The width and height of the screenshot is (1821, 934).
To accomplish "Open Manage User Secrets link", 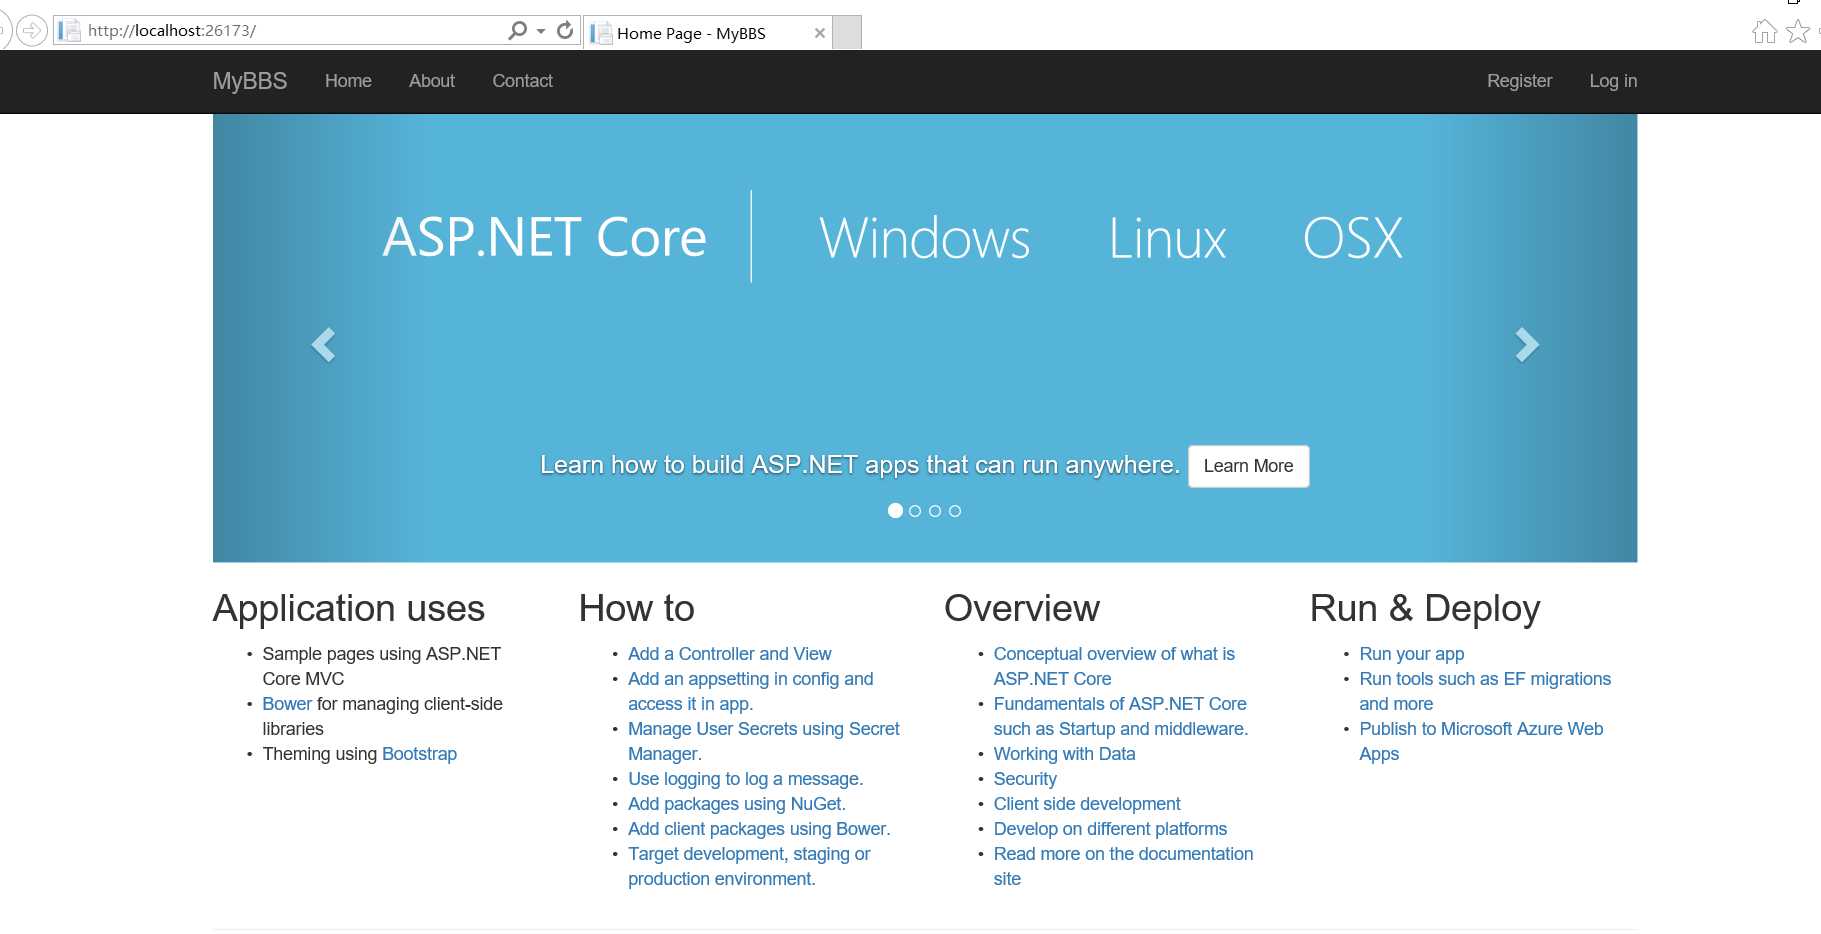I will click(x=763, y=741).
